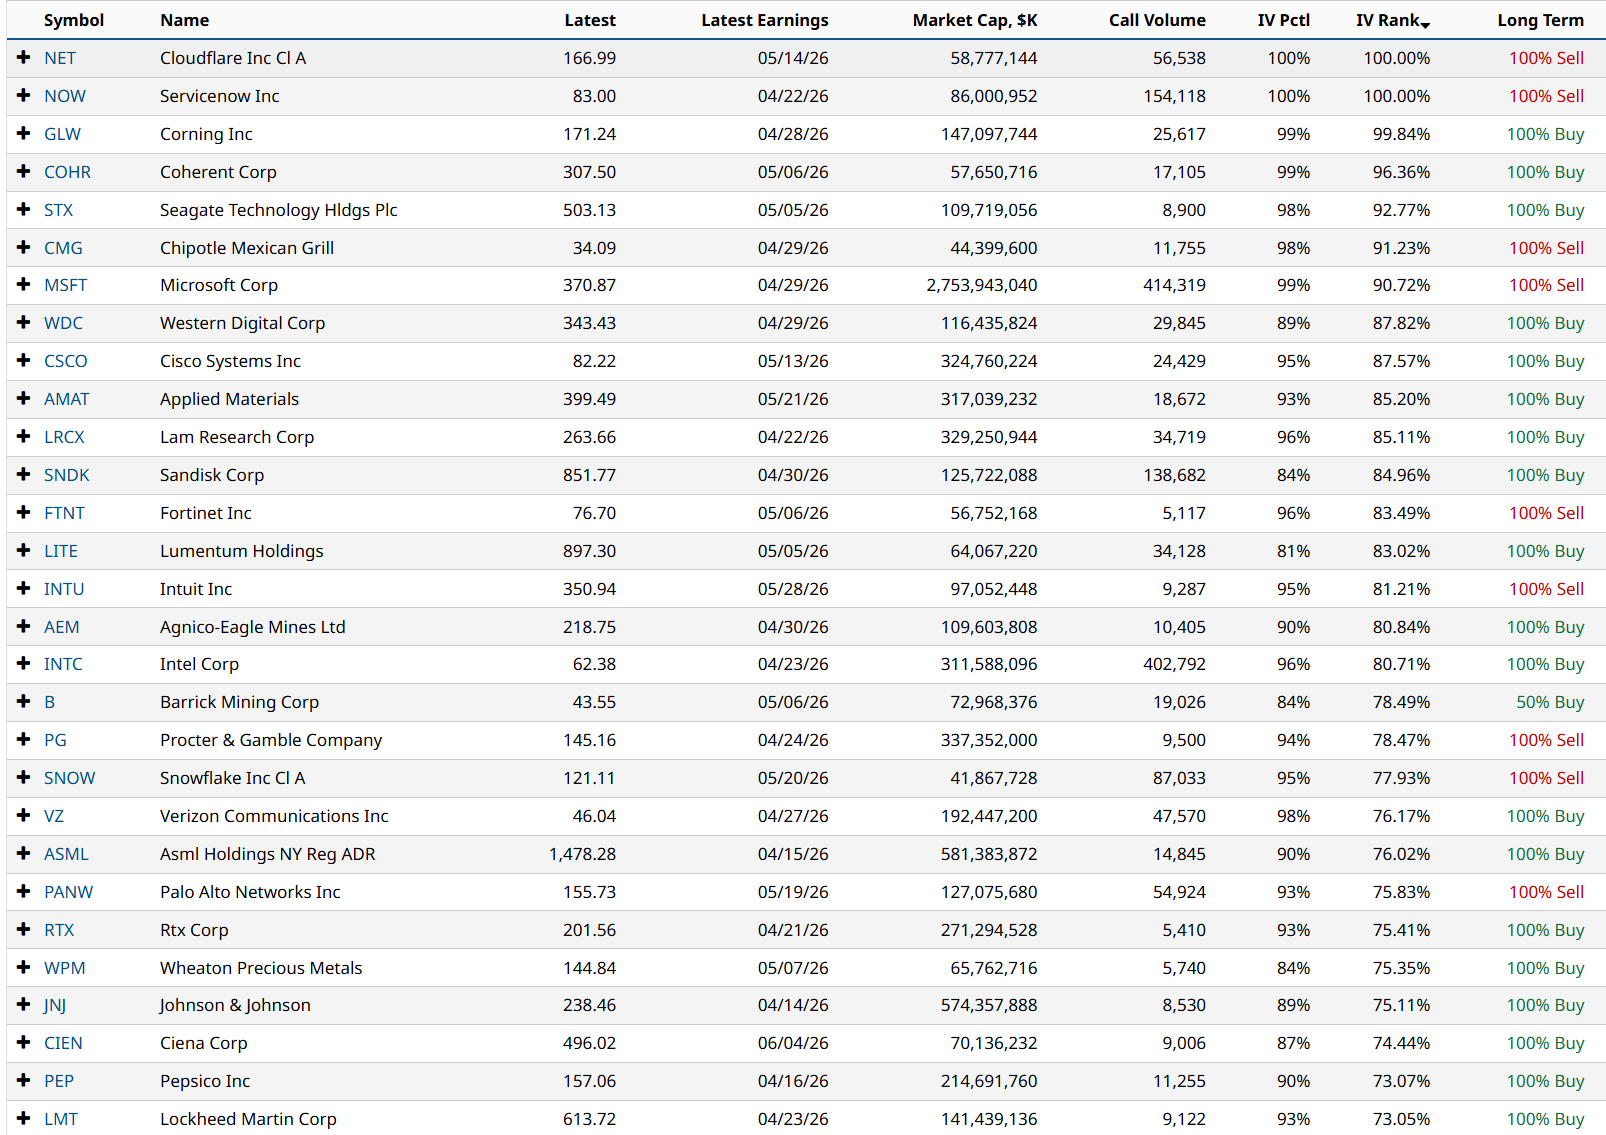
Task: Open the WPM ticker page
Action: (65, 968)
